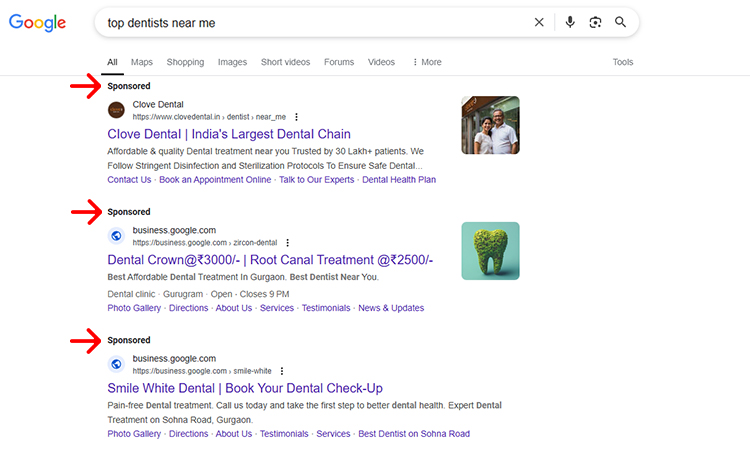The height and width of the screenshot is (450, 750).
Task: Select the All tab
Action: pyautogui.click(x=112, y=62)
